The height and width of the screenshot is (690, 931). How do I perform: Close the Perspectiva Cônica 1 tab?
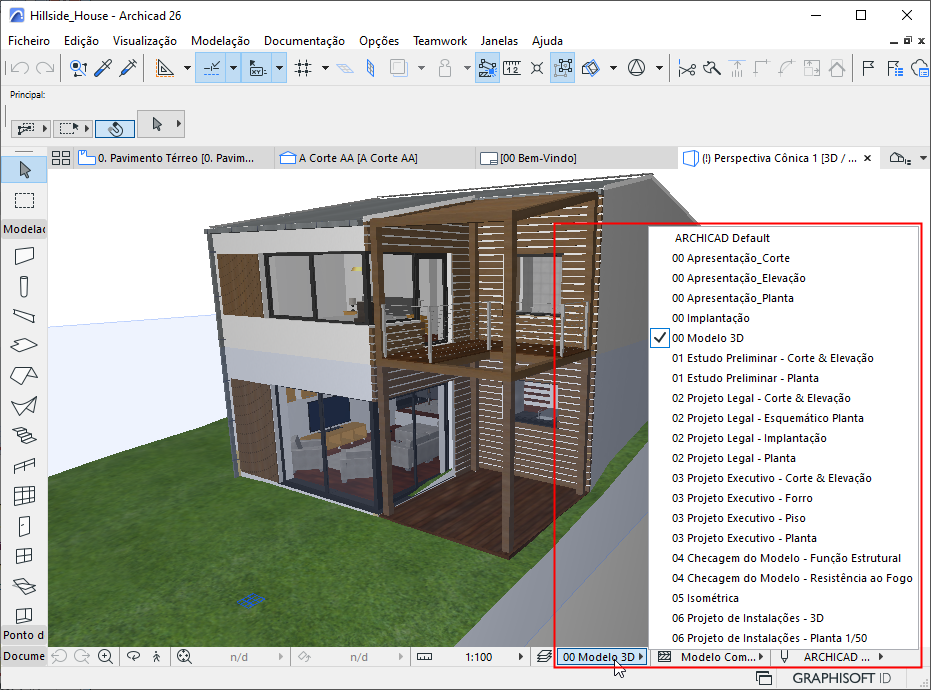867,158
